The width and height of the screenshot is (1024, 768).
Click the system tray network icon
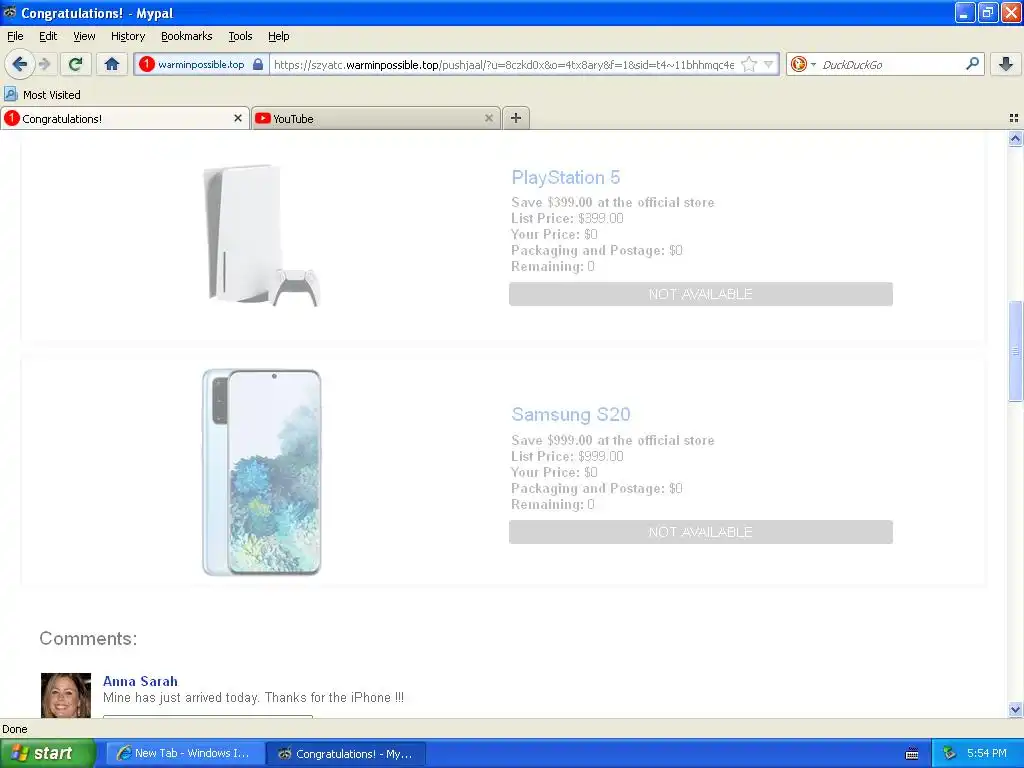pyautogui.click(x=949, y=754)
